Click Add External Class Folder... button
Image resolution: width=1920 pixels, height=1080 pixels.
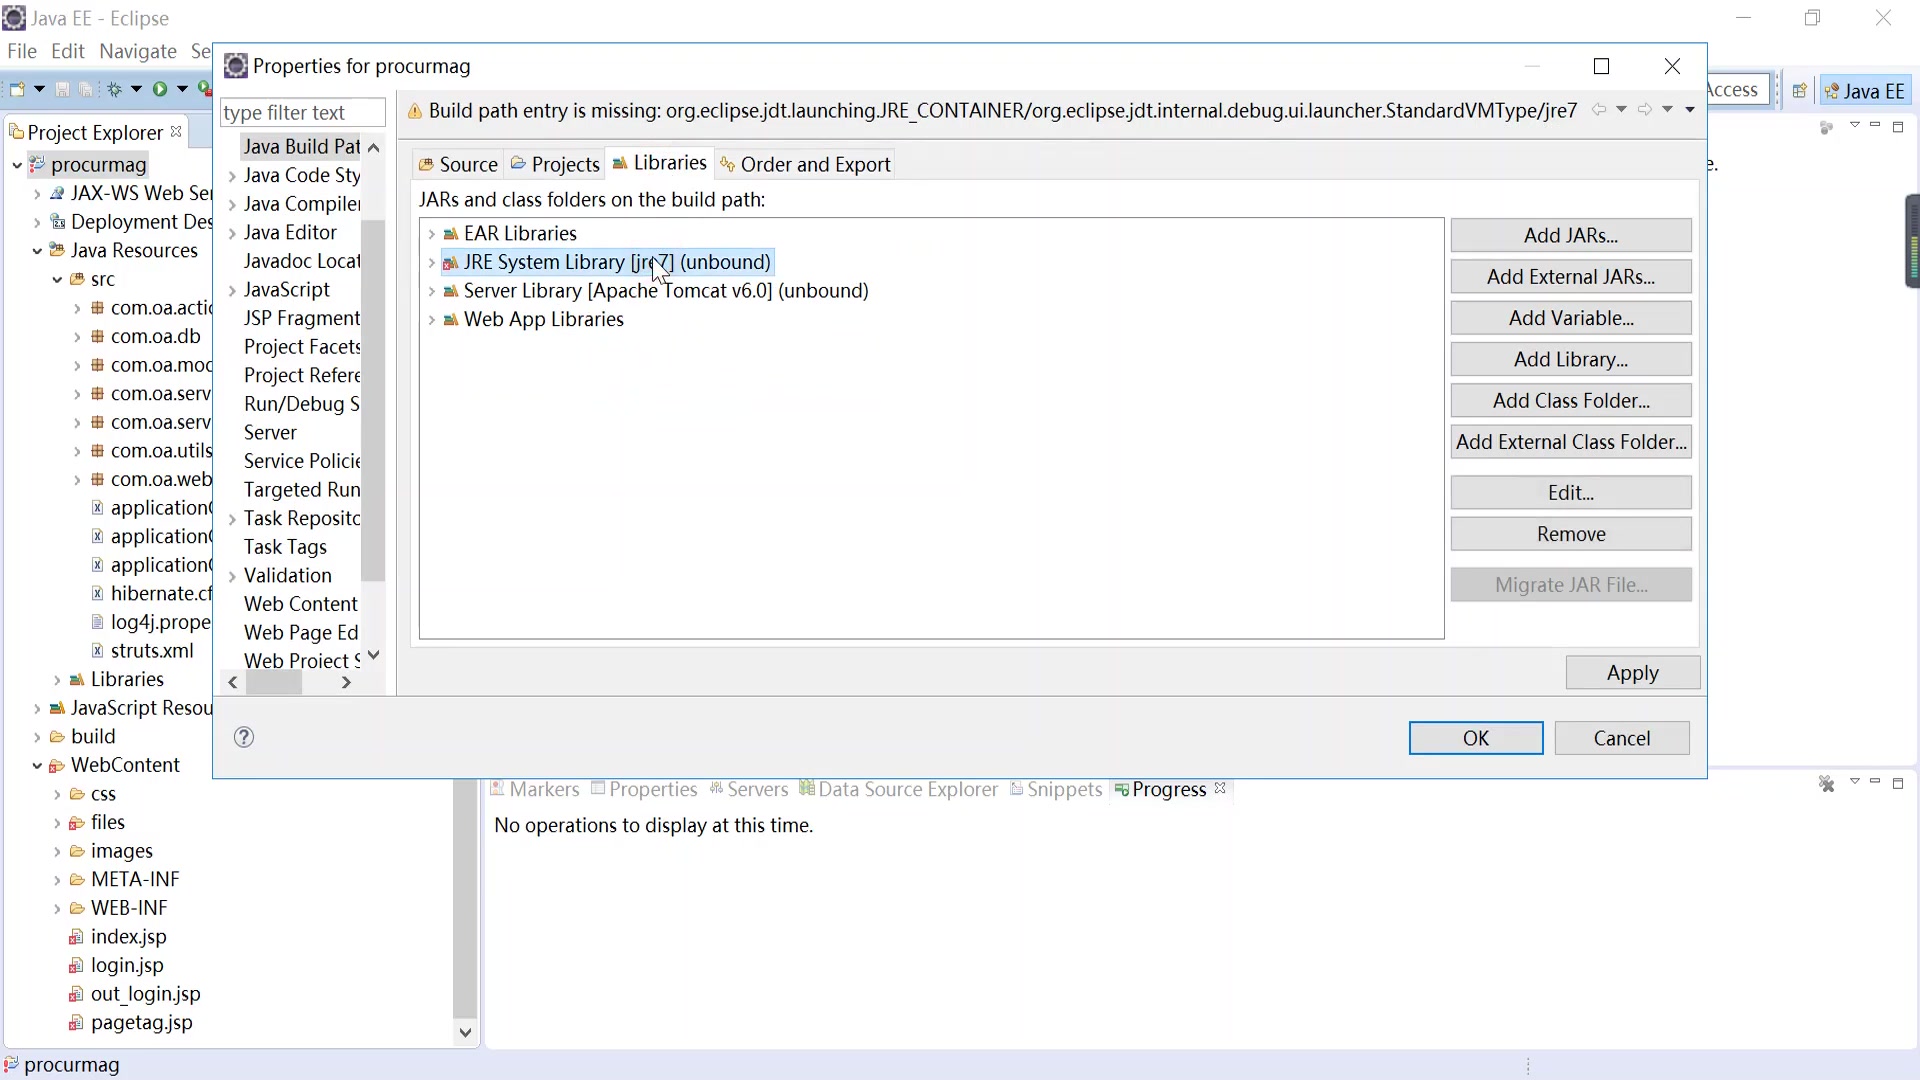[x=1571, y=441]
